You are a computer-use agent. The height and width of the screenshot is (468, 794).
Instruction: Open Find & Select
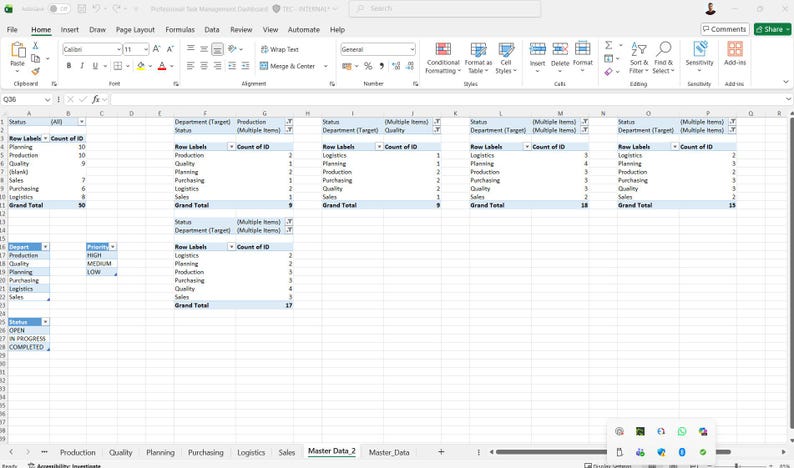tap(663, 58)
